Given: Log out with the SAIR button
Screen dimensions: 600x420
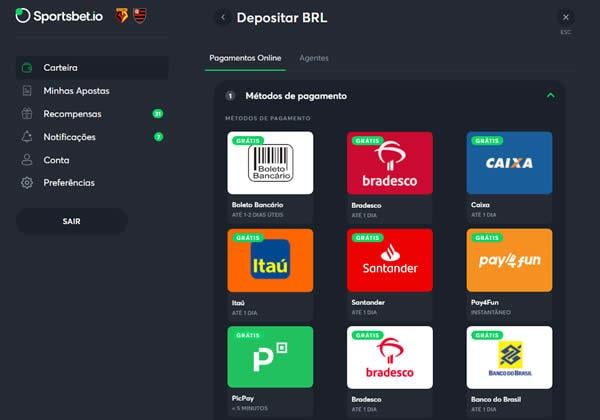Looking at the screenshot, I should pos(72,221).
